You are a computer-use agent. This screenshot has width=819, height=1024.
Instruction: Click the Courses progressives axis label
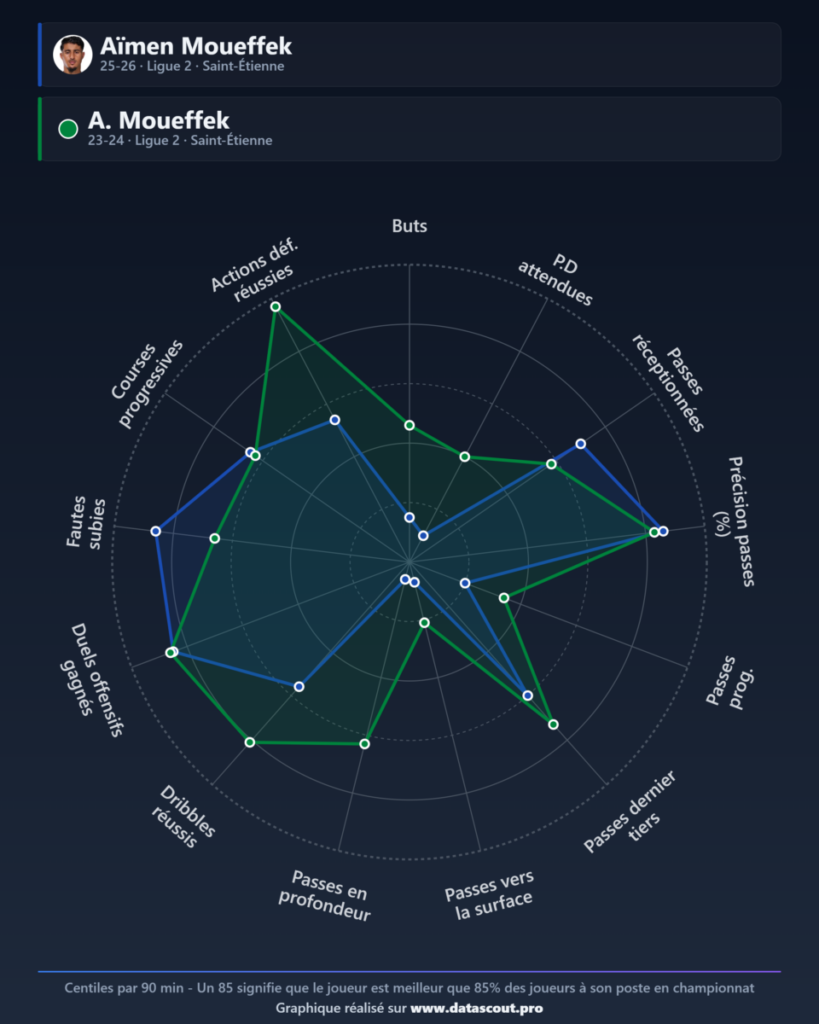click(147, 383)
